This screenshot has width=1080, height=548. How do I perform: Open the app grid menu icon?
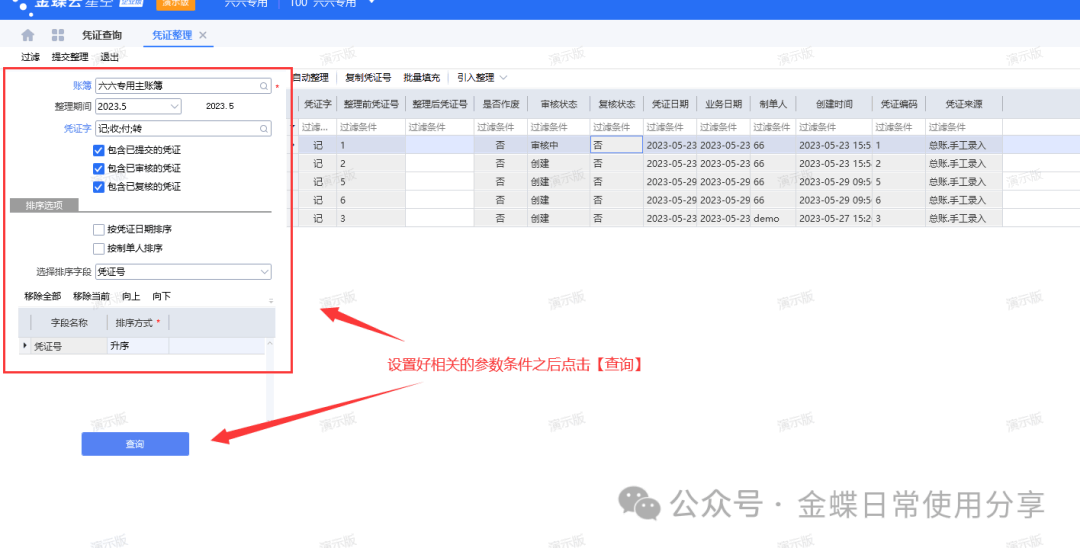pyautogui.click(x=57, y=35)
